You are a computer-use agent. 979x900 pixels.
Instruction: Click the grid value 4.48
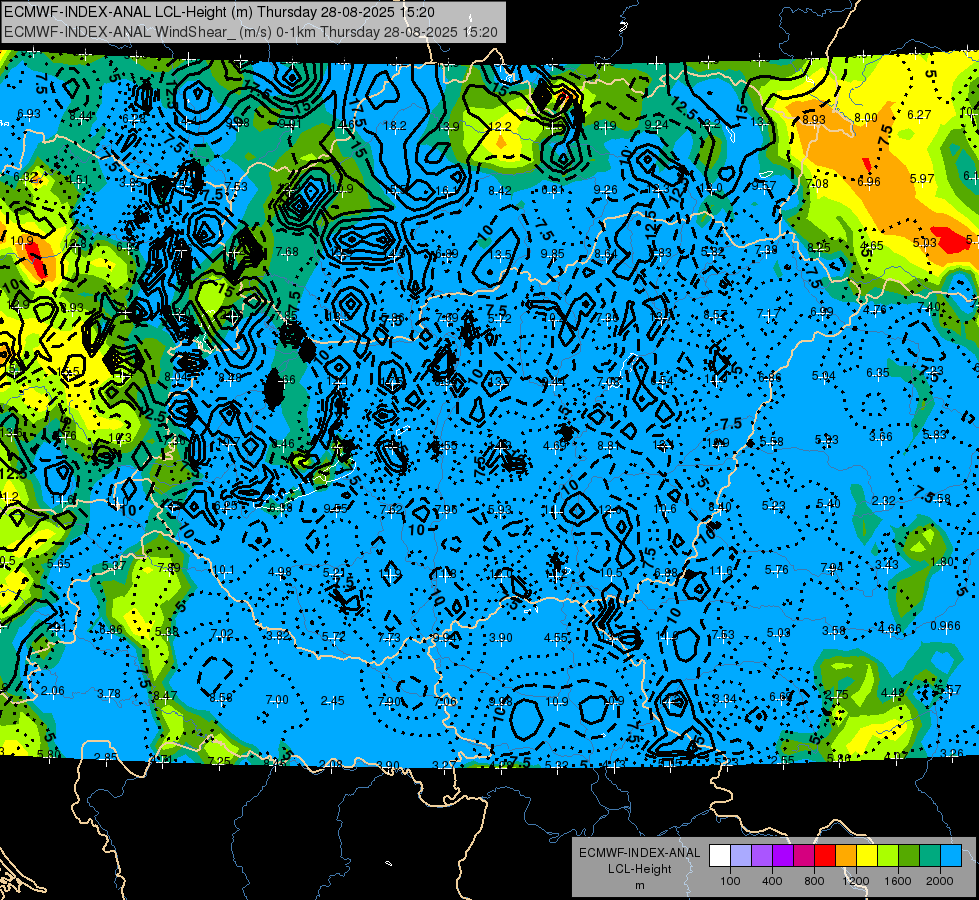tap(893, 693)
